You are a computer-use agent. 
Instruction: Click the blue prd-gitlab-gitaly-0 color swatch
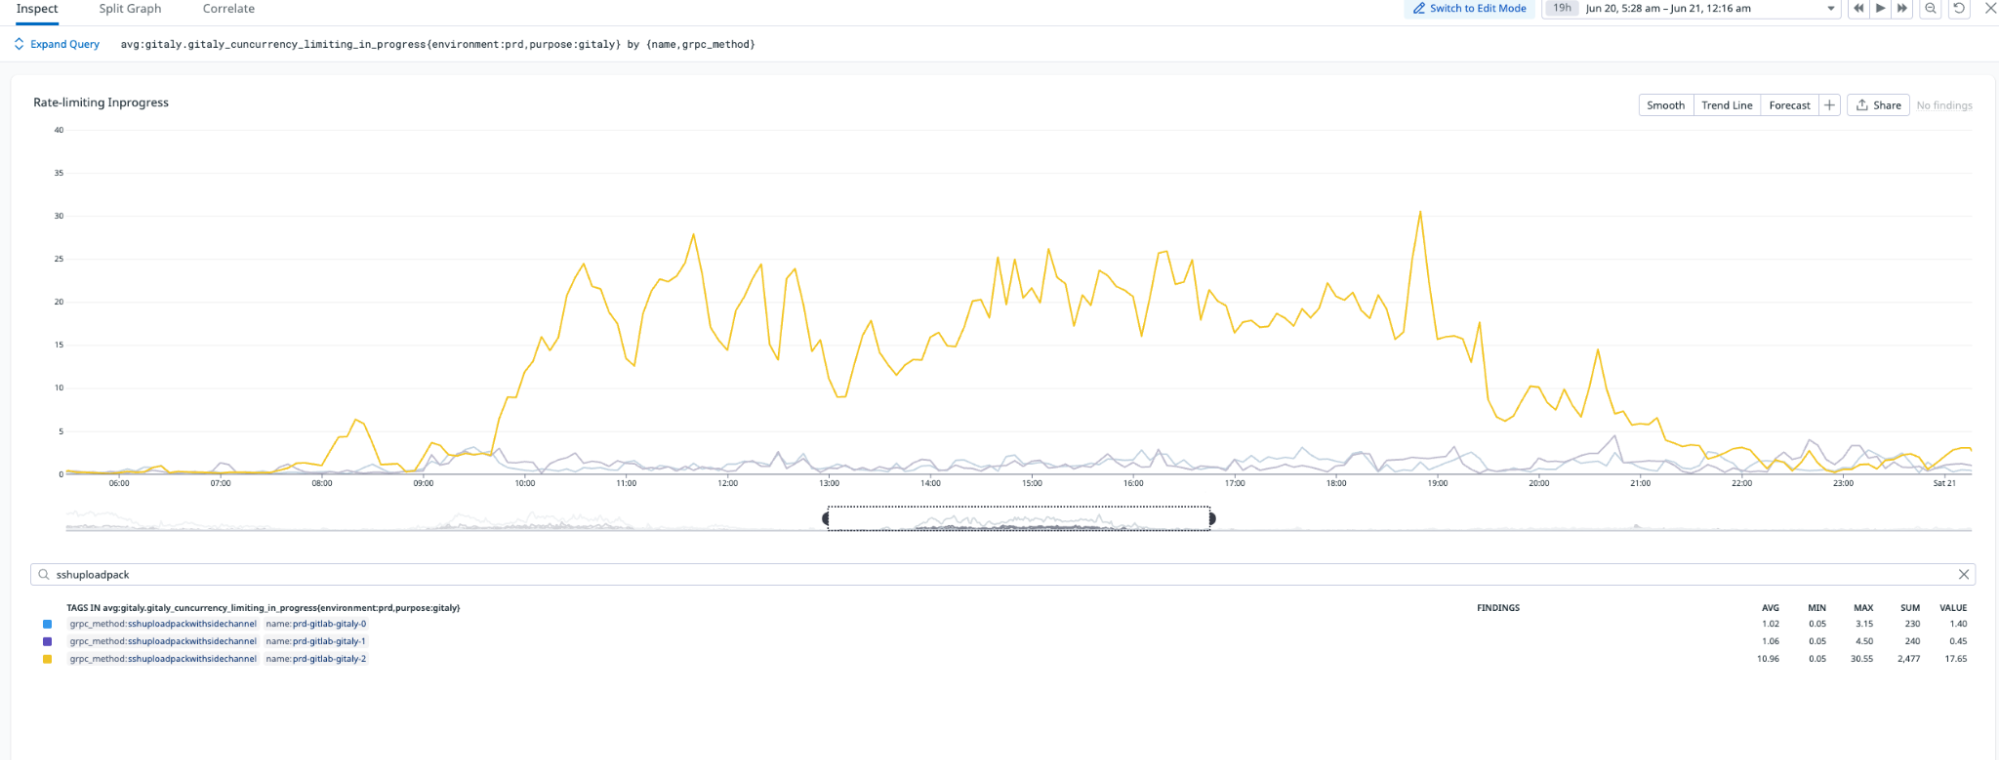(47, 624)
